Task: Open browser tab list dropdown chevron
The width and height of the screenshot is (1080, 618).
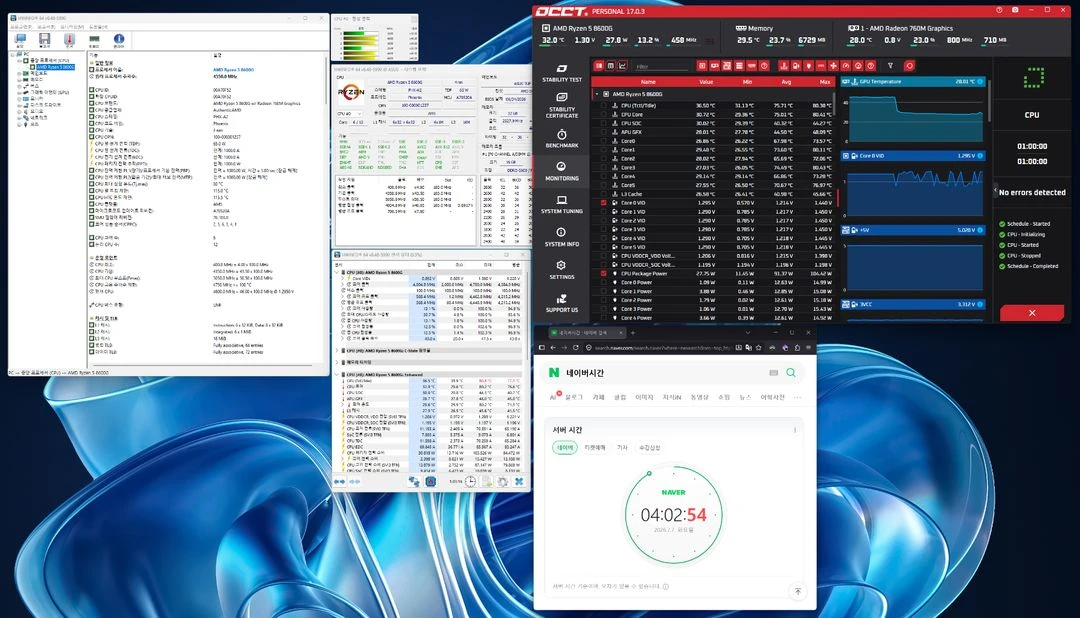Action: (747, 333)
